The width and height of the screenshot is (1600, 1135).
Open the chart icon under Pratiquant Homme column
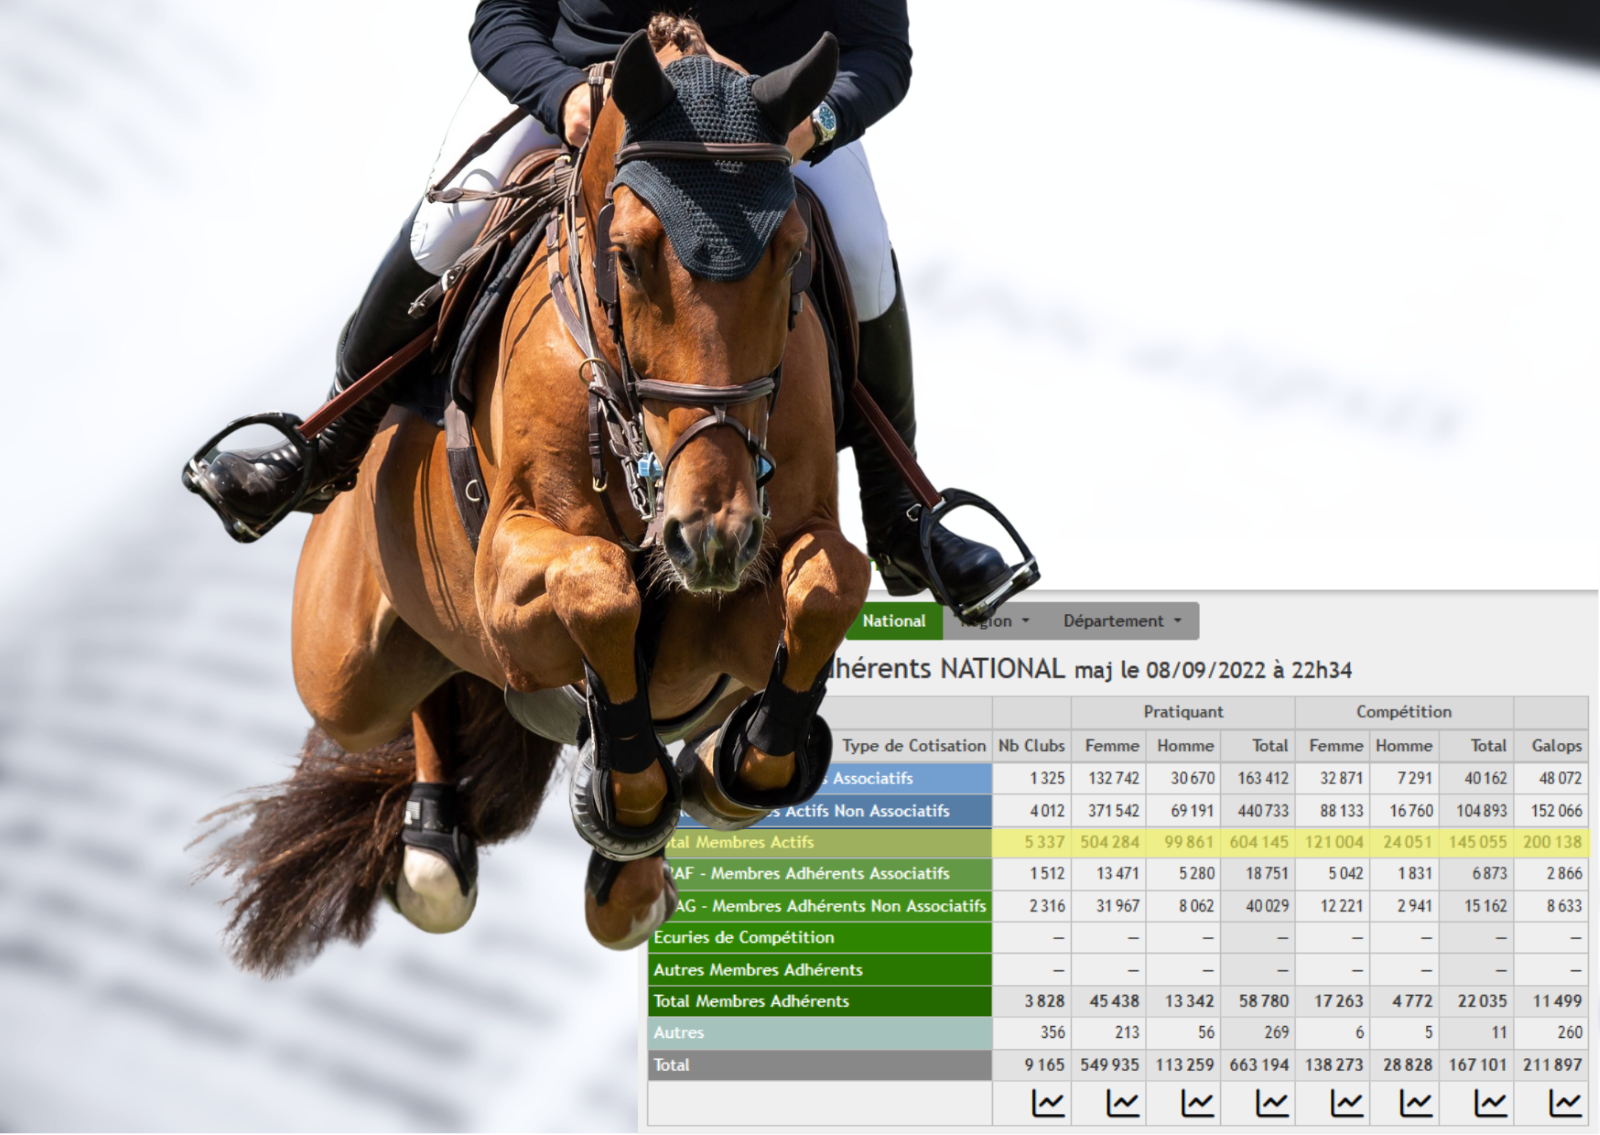[x=1197, y=1103]
